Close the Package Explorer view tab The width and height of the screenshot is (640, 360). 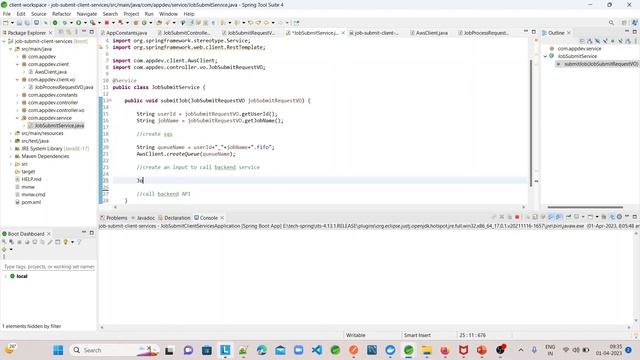[x=51, y=33]
